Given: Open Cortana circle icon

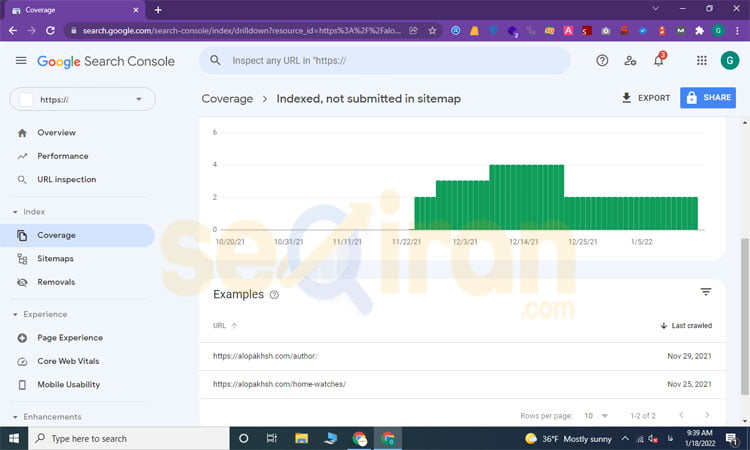Looking at the screenshot, I should point(243,439).
